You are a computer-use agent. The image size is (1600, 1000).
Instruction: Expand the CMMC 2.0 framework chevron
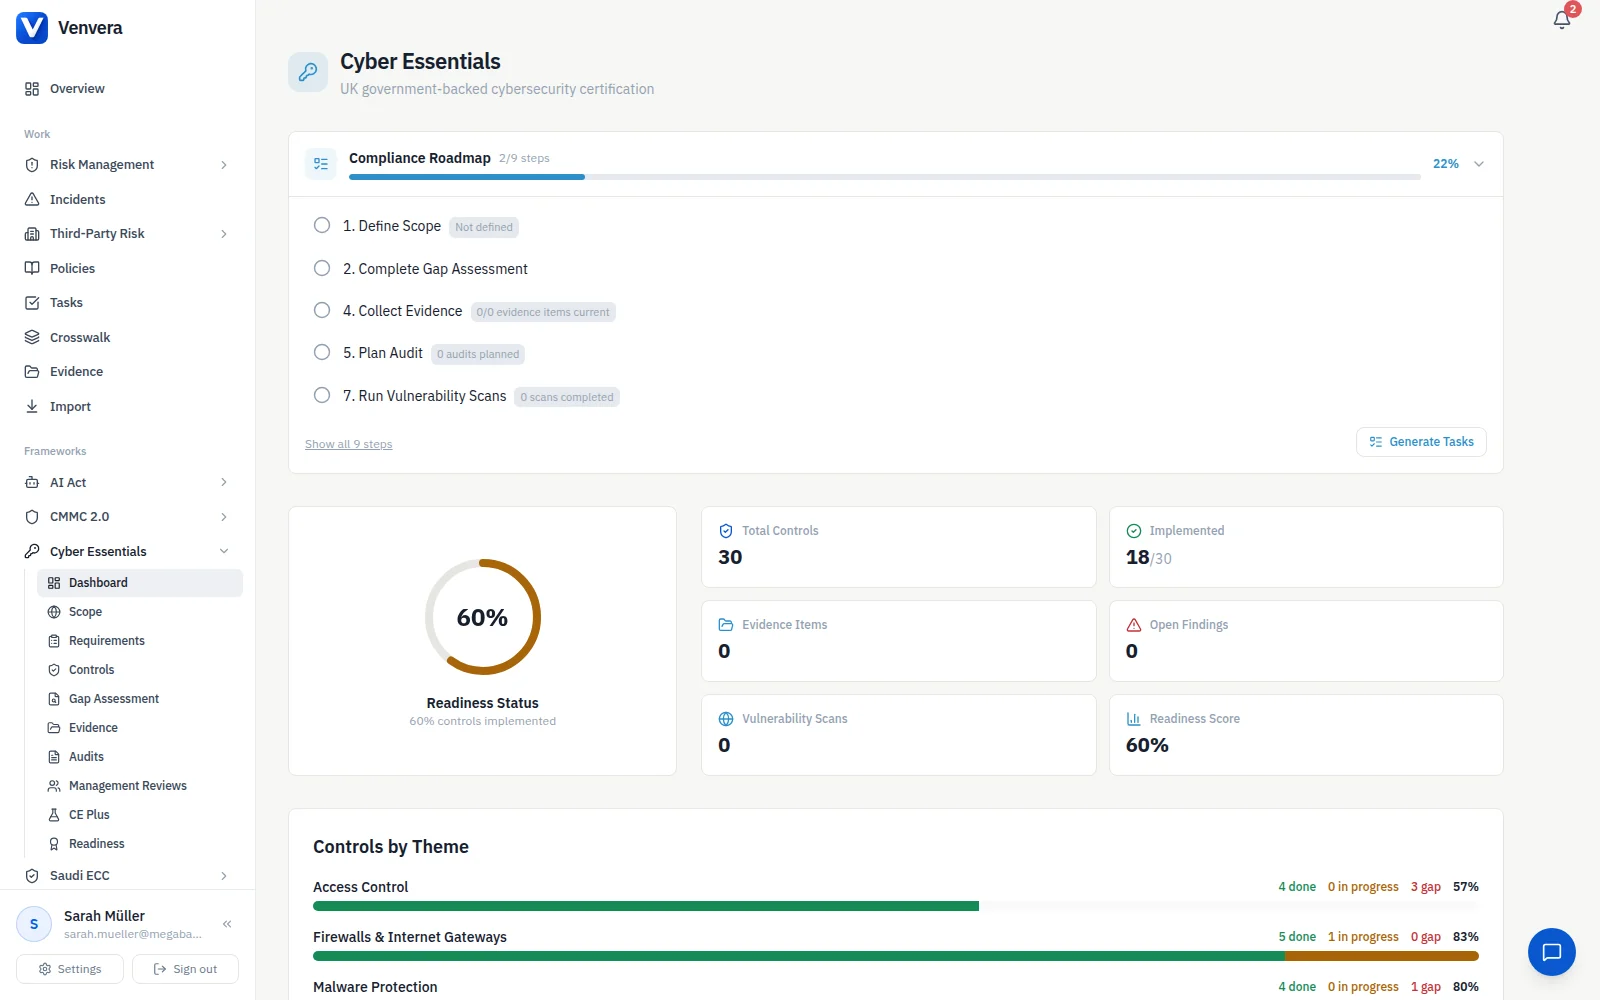click(x=224, y=517)
